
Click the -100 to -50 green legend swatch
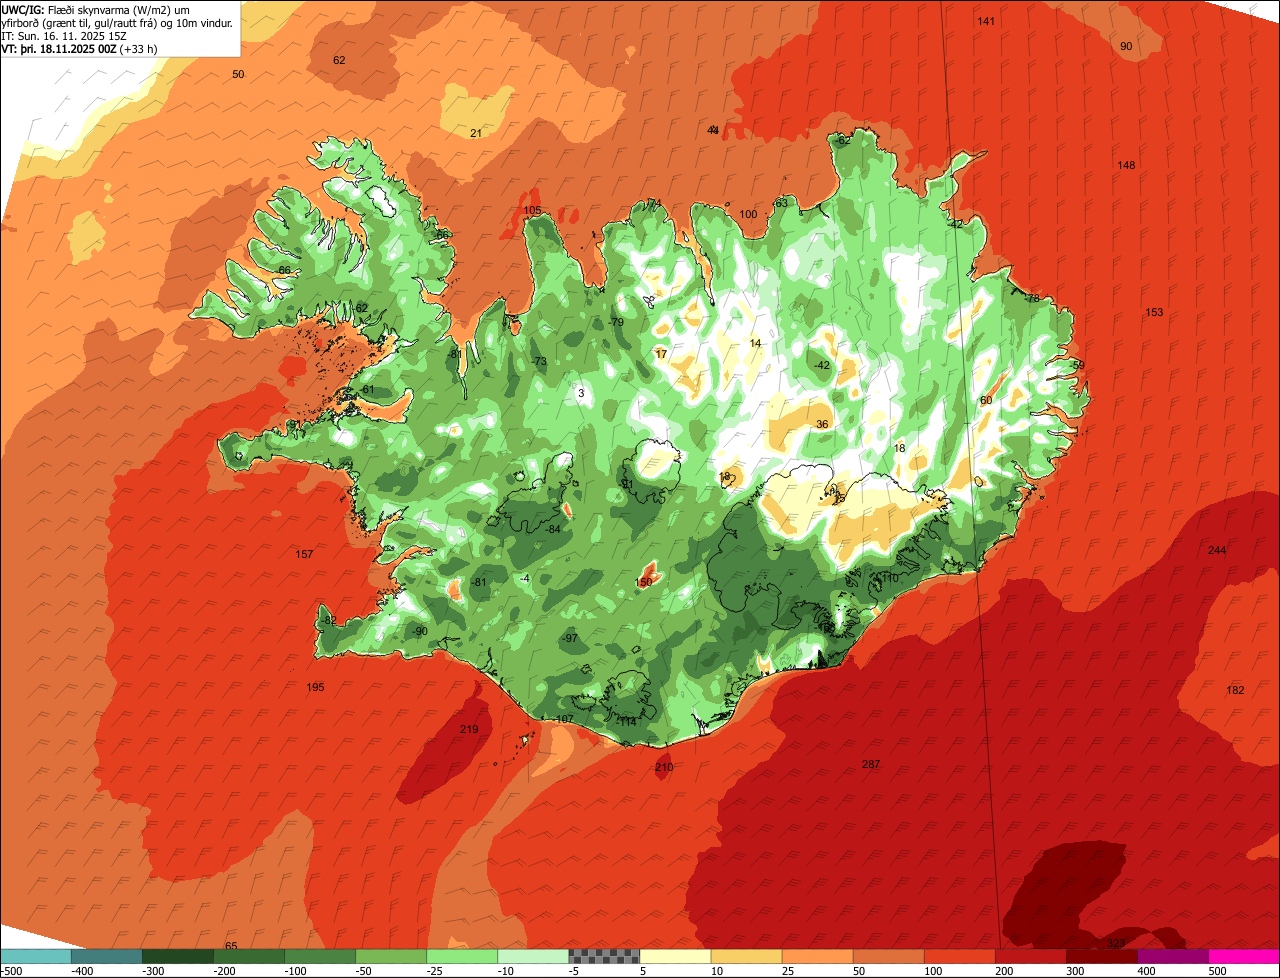pyautogui.click(x=319, y=957)
